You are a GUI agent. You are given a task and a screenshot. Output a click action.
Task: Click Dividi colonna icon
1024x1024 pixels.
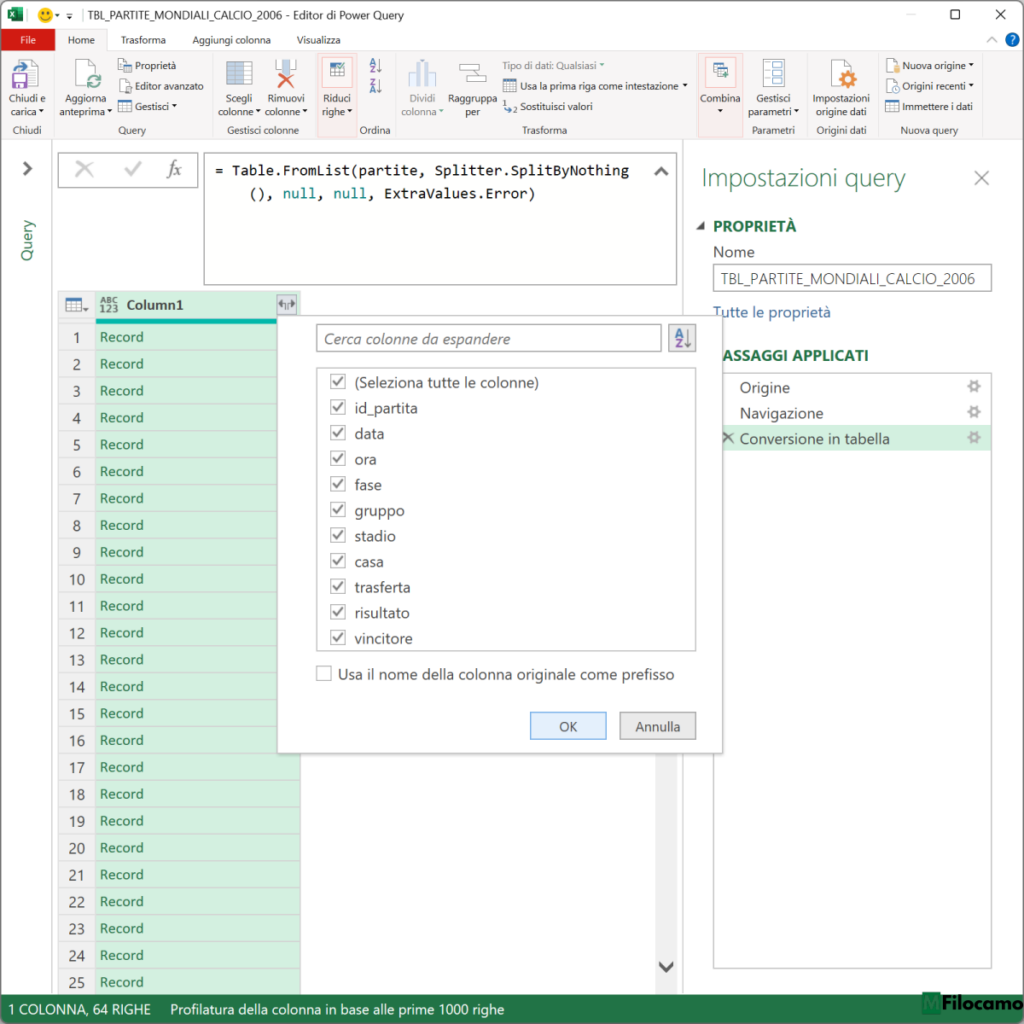422,73
